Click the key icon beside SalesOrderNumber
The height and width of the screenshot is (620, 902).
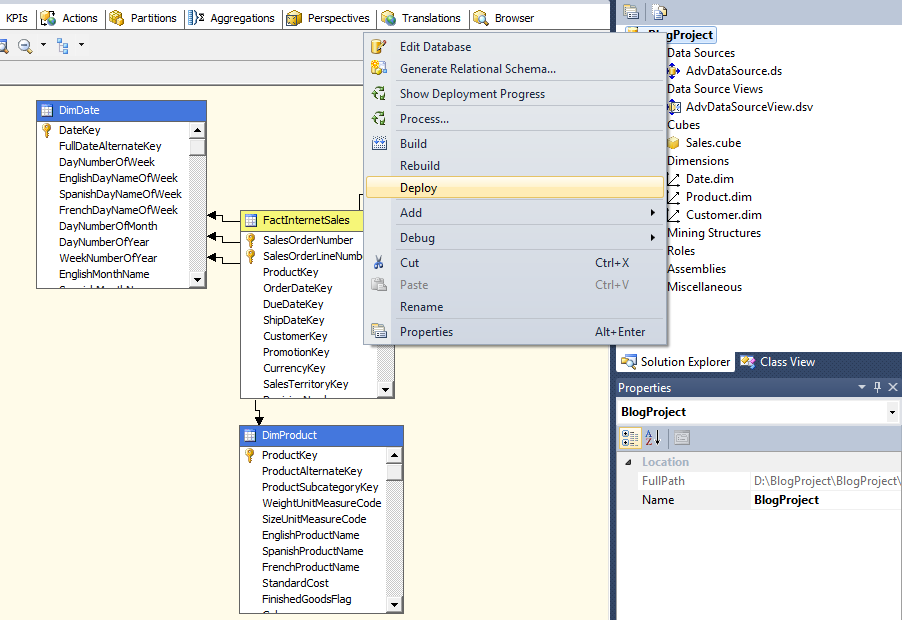[x=251, y=240]
